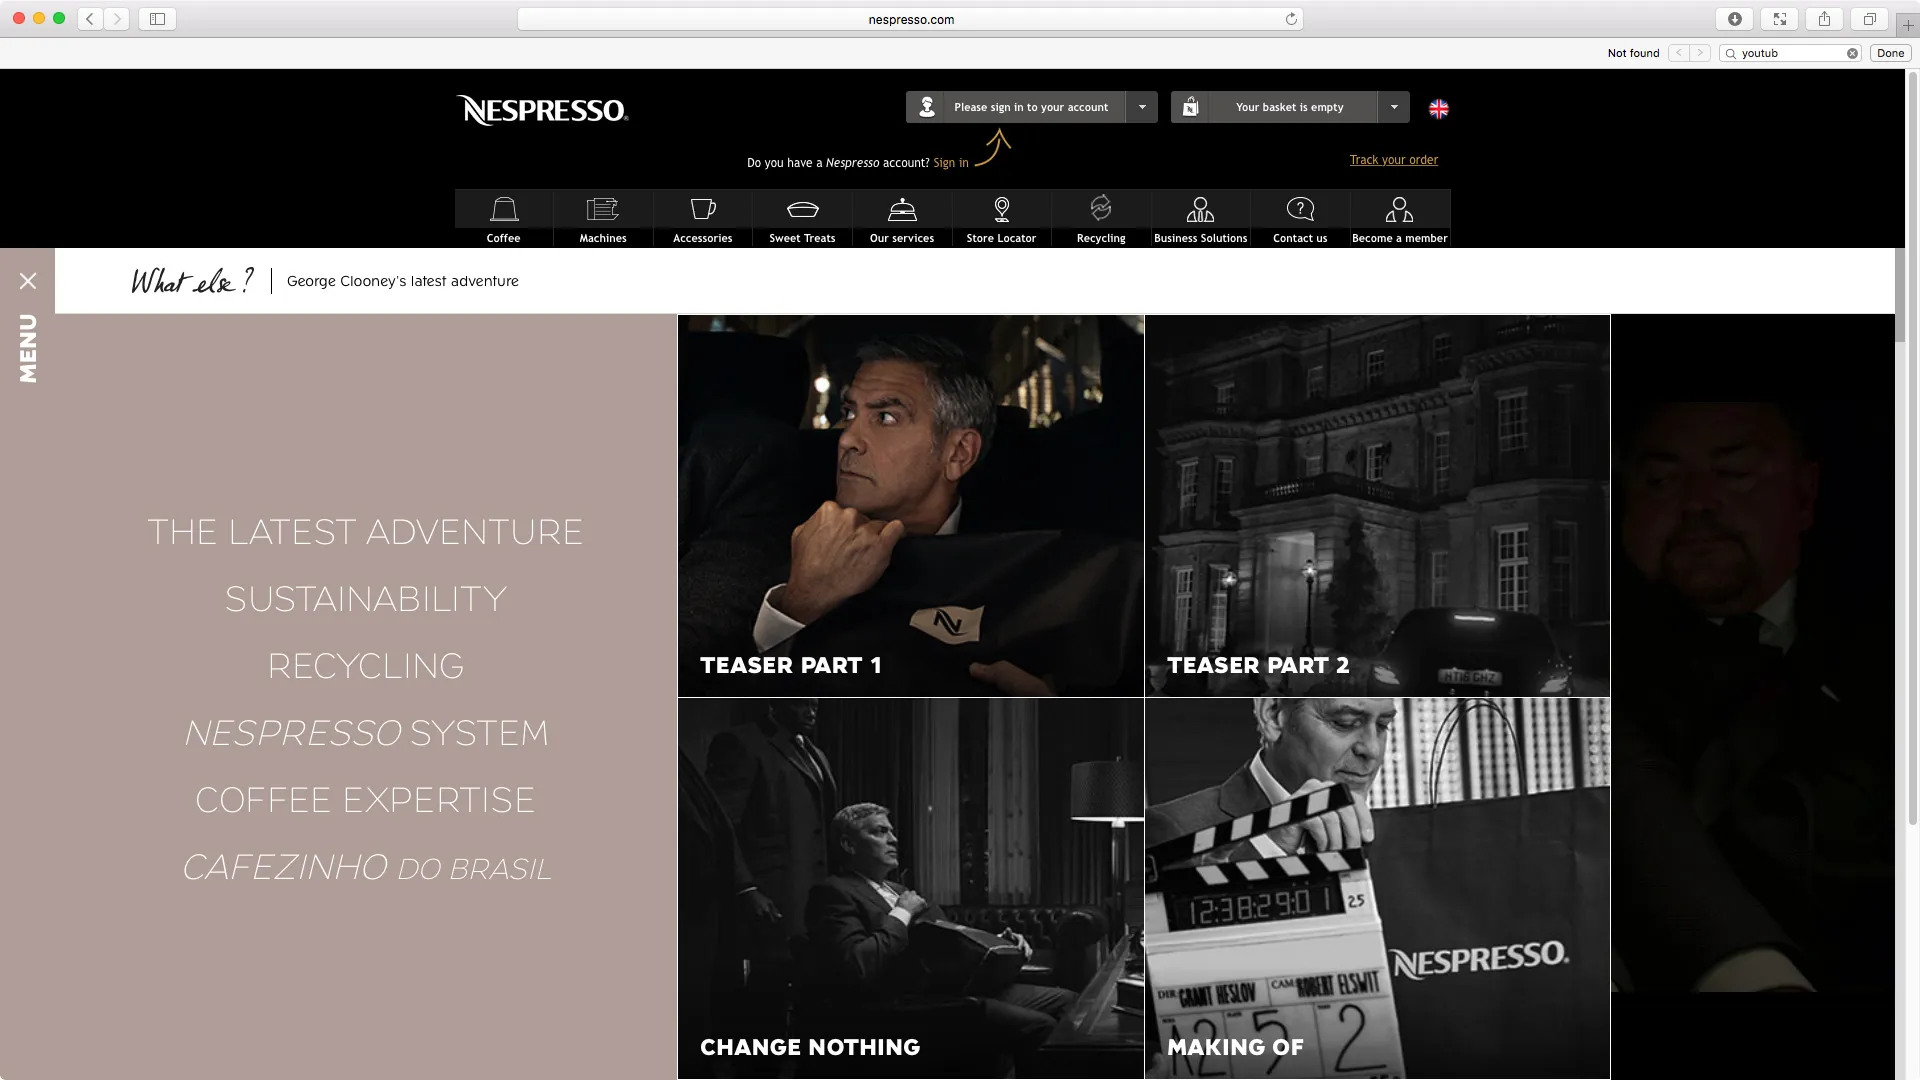The image size is (1920, 1080).
Task: Select CAFEZINHO DO BRASIL menu item
Action: point(365,867)
